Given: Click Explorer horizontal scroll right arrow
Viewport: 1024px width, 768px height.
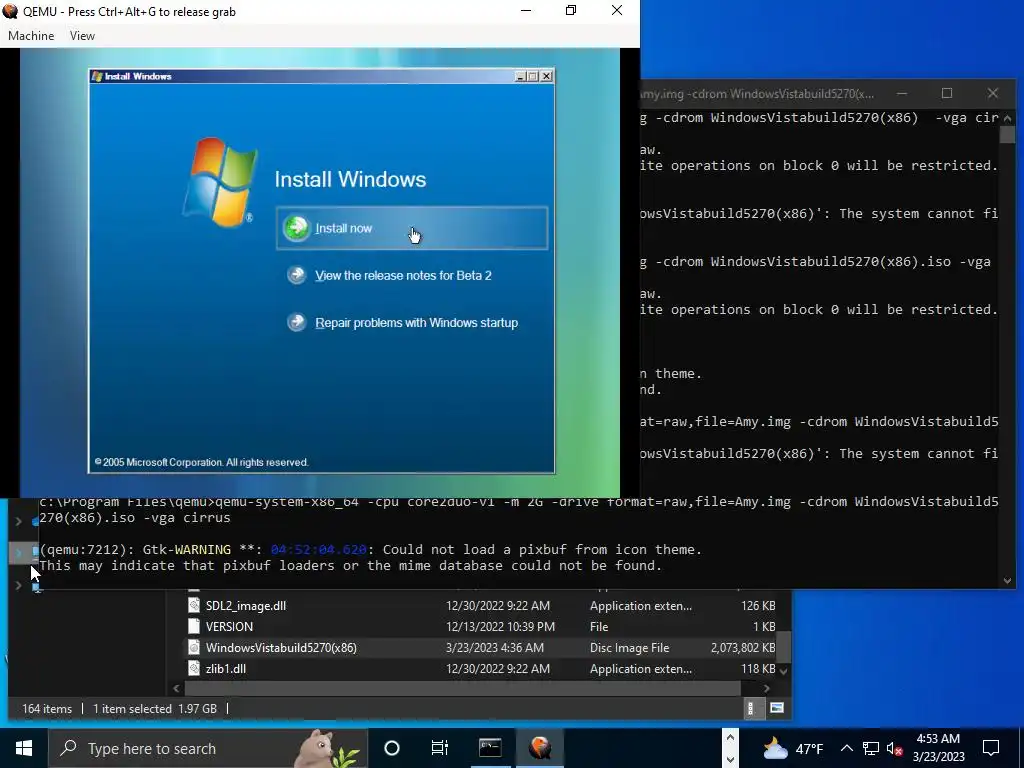Looking at the screenshot, I should pyautogui.click(x=767, y=688).
